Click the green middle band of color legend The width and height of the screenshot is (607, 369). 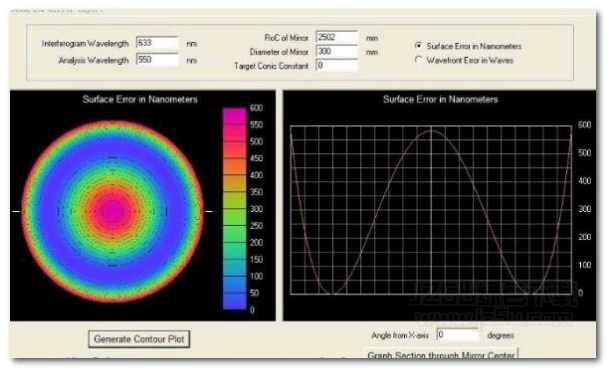(235, 217)
